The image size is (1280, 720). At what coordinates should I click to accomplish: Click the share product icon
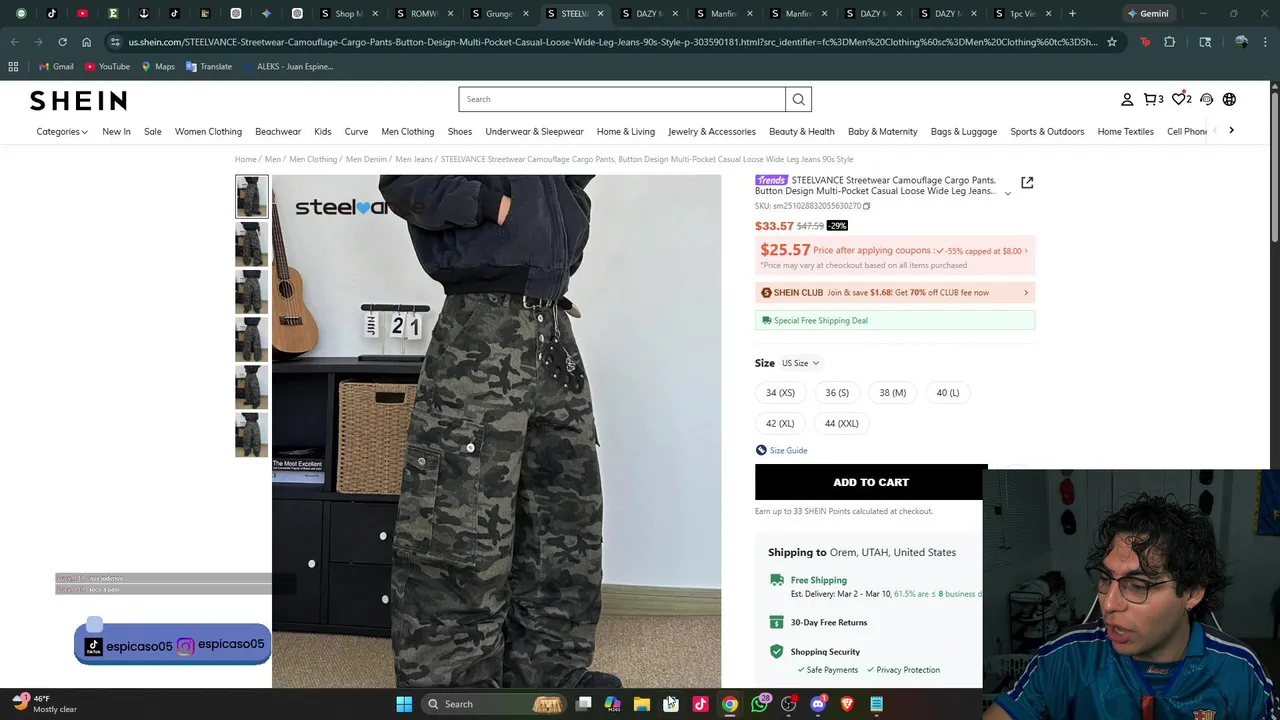pos(1027,183)
